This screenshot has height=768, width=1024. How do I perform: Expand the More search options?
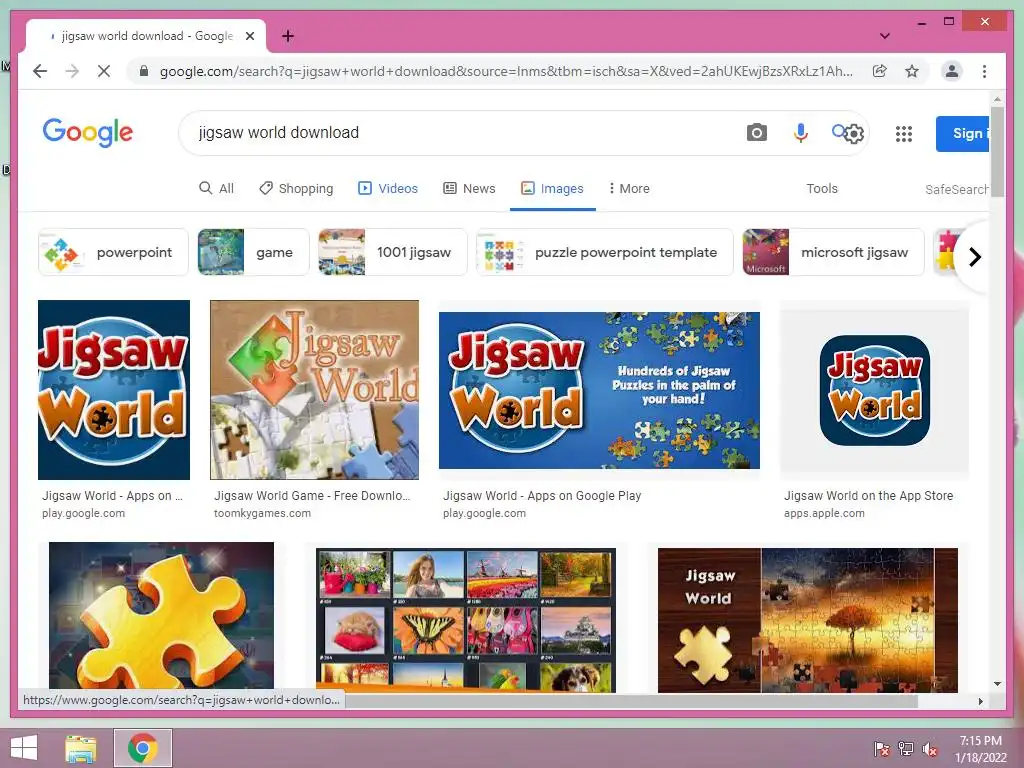pyautogui.click(x=629, y=189)
